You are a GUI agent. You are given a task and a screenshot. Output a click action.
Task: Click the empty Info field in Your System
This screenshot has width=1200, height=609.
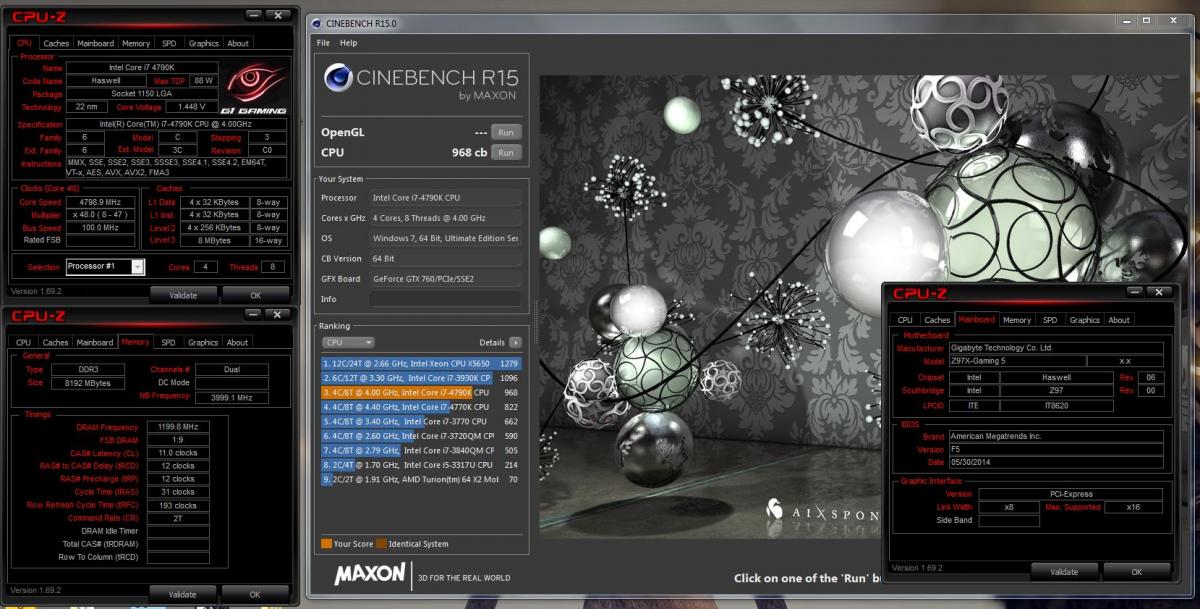point(445,299)
